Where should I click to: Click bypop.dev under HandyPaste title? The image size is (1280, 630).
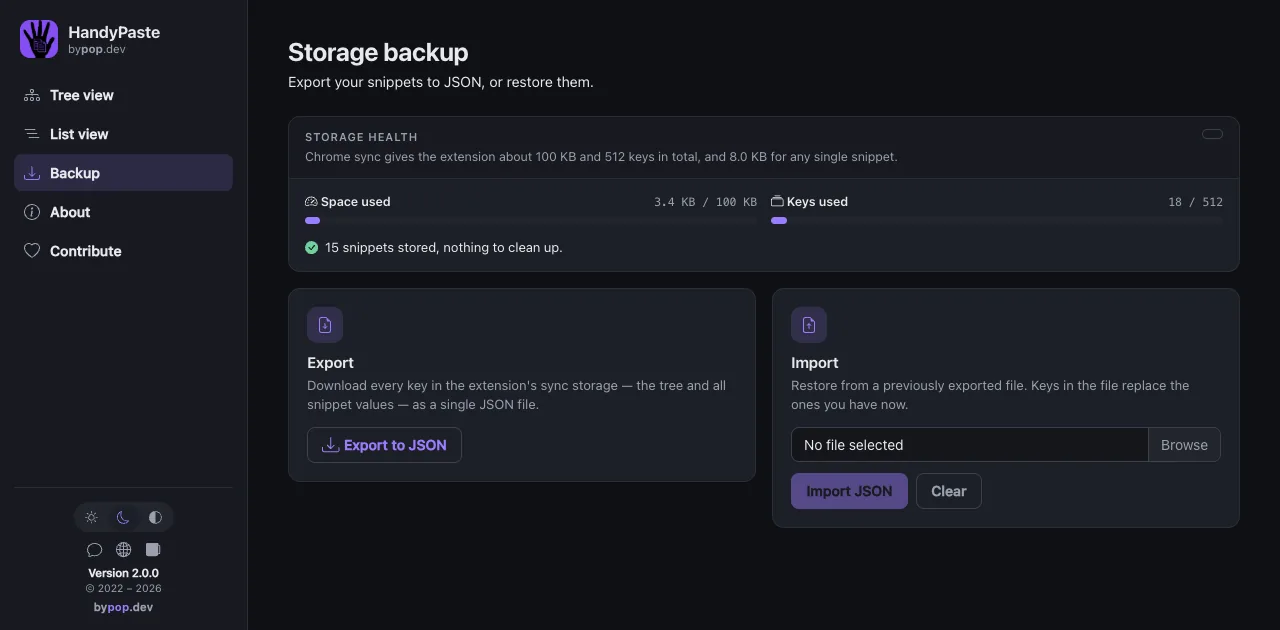(97, 49)
